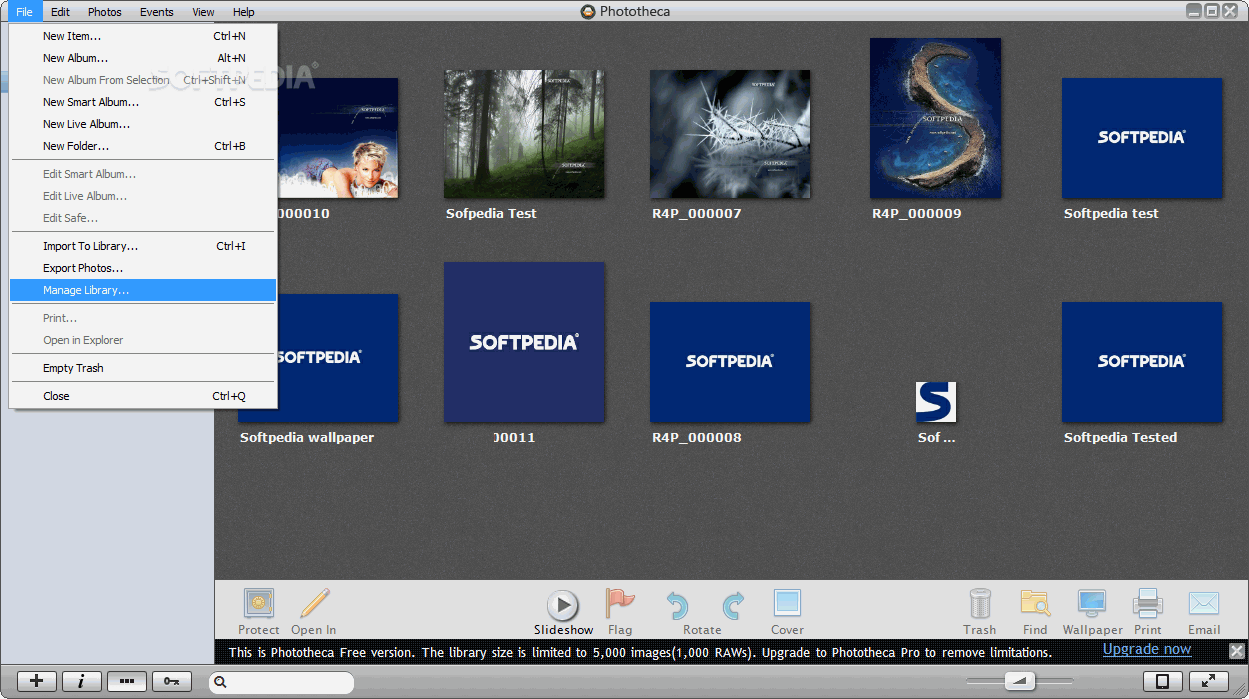The height and width of the screenshot is (699, 1249).
Task: Click the Protect safe icon
Action: pyautogui.click(x=259, y=604)
